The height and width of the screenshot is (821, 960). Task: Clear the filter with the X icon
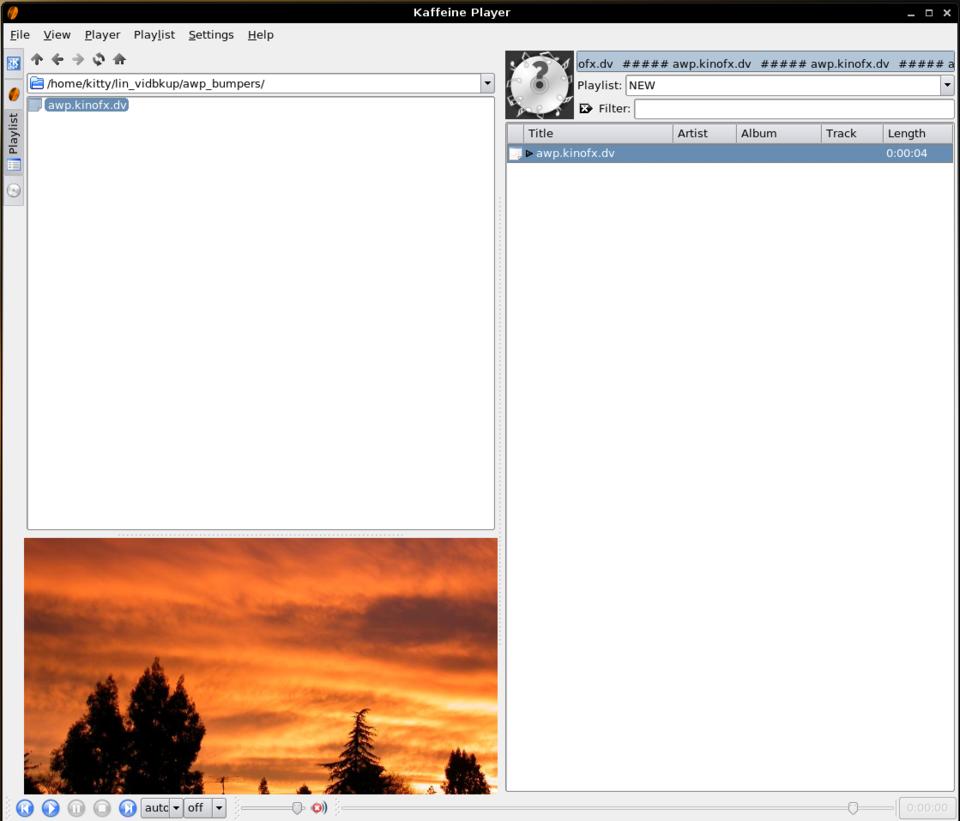click(586, 108)
